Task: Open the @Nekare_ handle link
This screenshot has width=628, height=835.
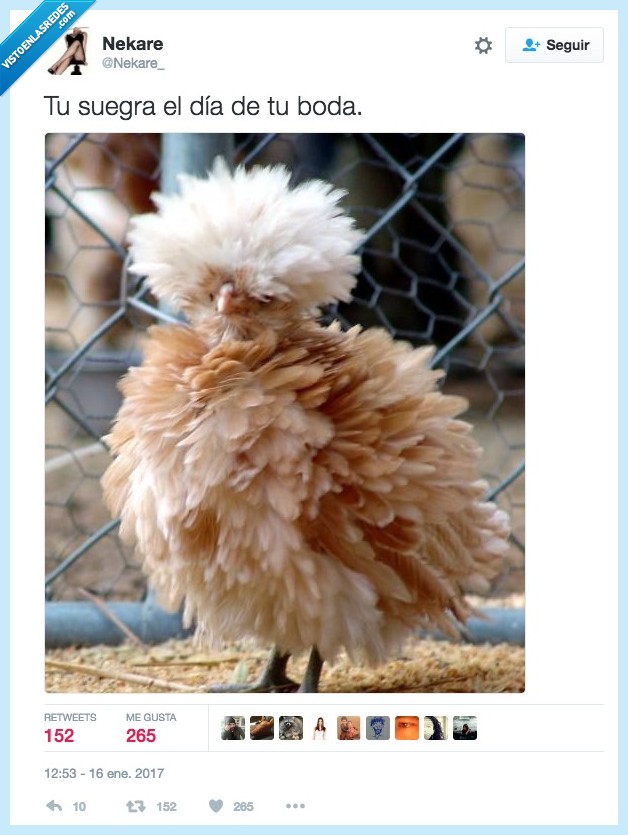Action: coord(133,63)
